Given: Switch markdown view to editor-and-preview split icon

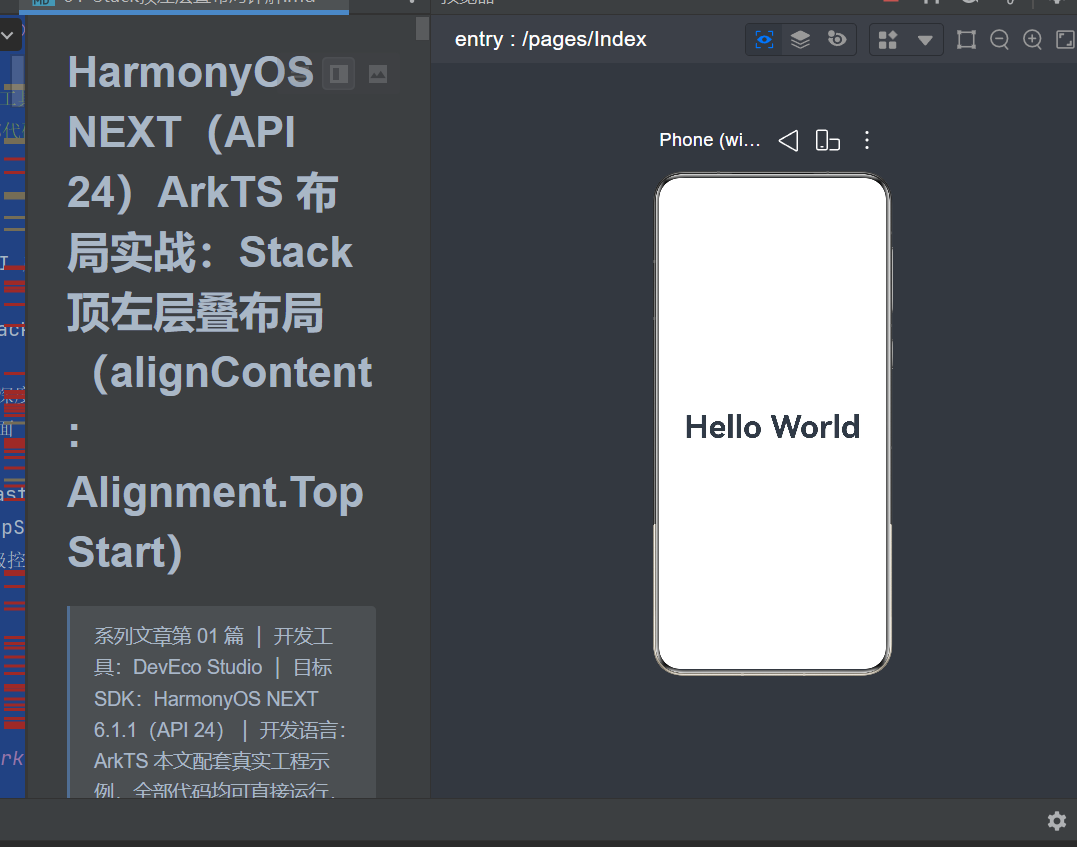Looking at the screenshot, I should click(x=339, y=74).
